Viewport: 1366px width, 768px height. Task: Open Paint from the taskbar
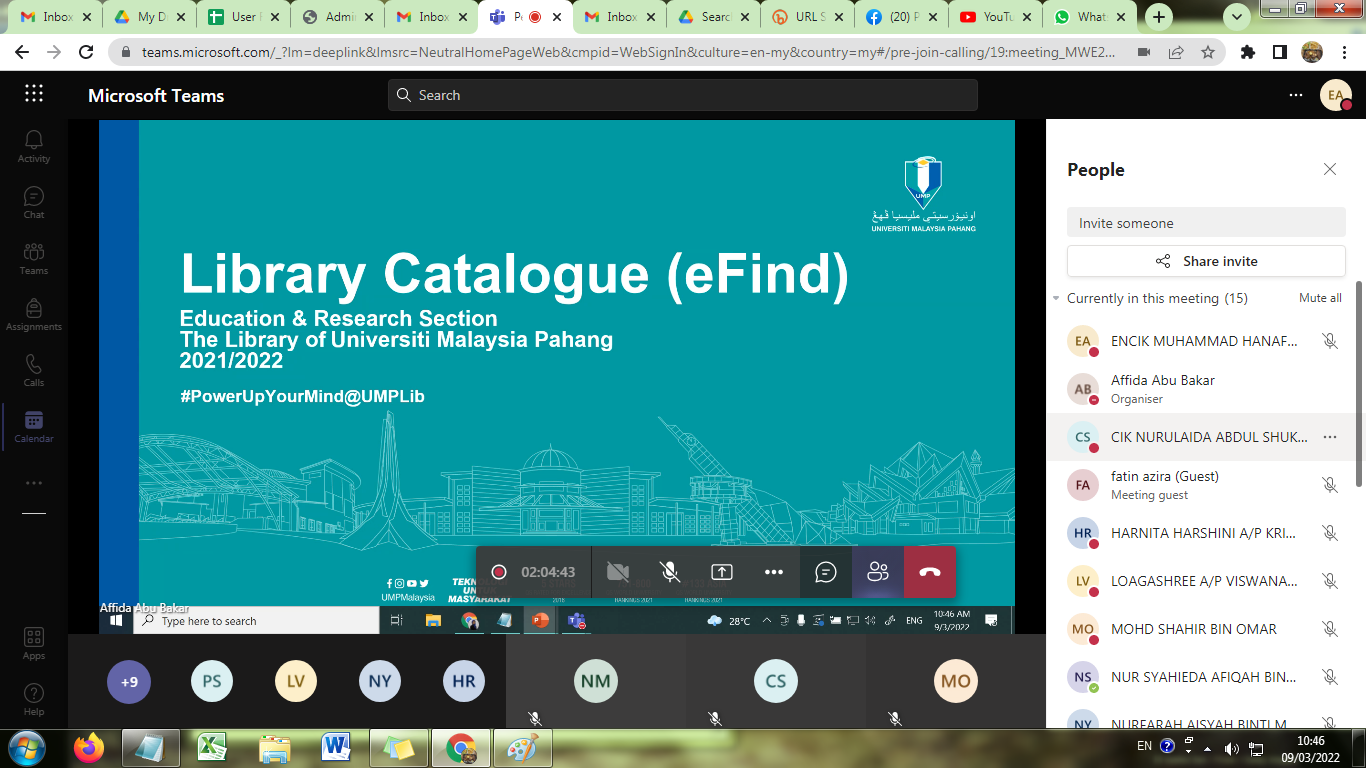522,748
